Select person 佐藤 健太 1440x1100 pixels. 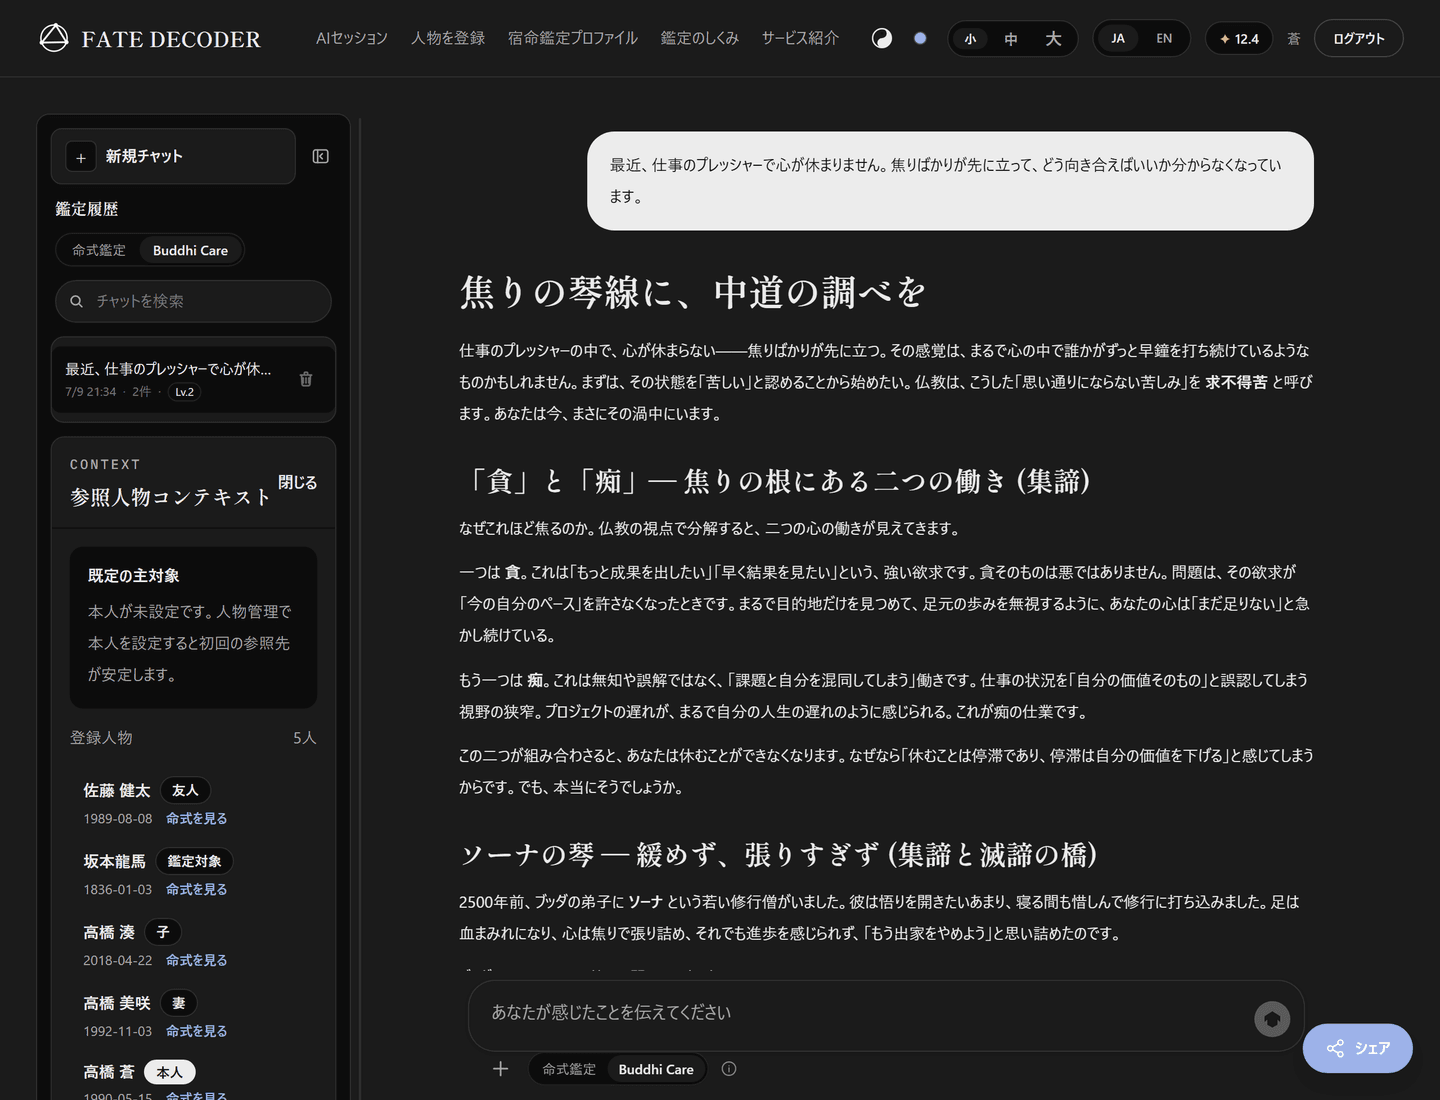click(117, 790)
